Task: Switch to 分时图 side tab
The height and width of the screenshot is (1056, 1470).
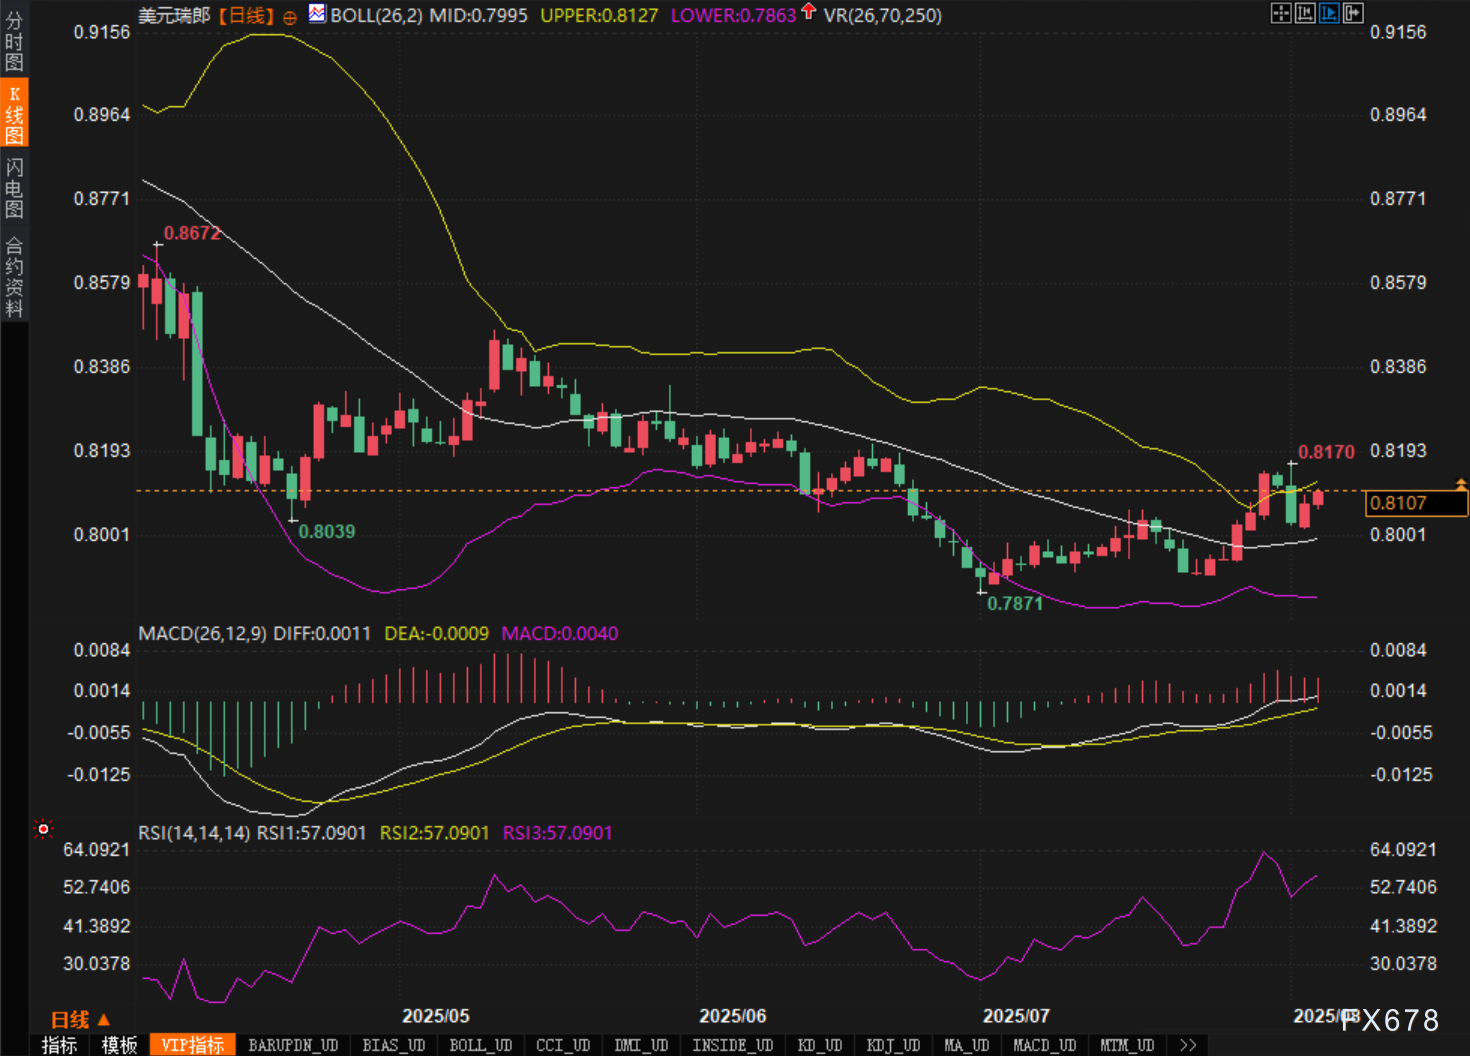Action: (x=14, y=42)
